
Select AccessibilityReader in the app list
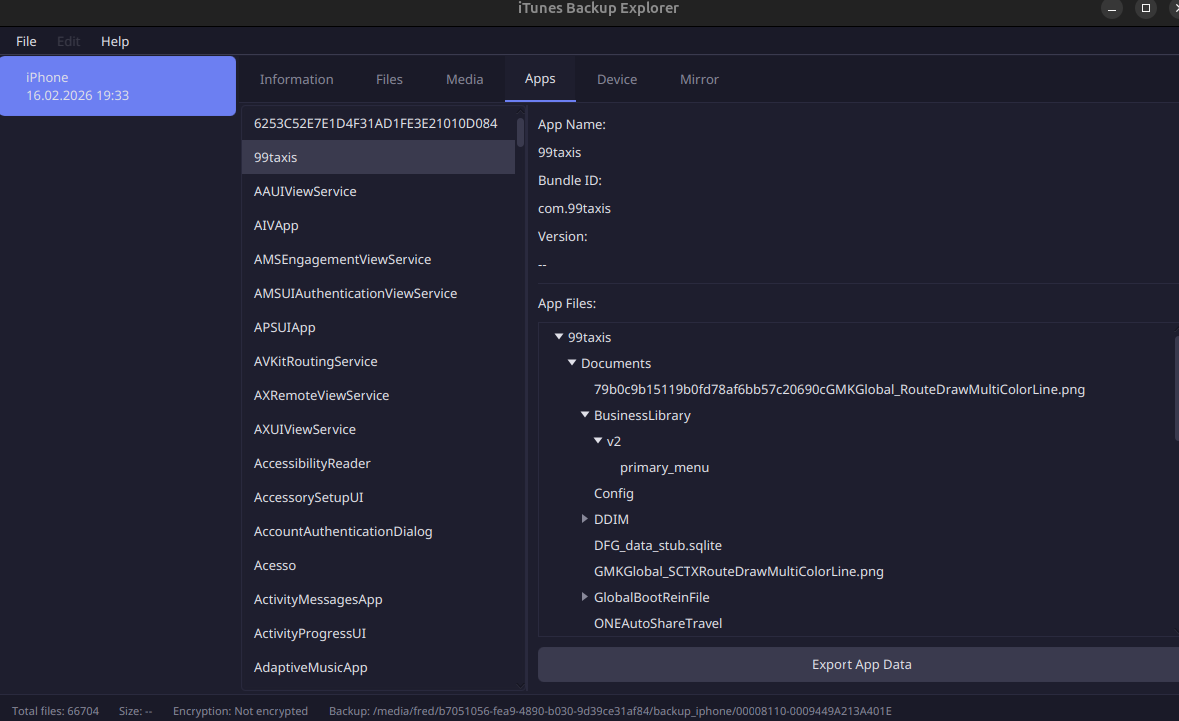click(x=378, y=463)
